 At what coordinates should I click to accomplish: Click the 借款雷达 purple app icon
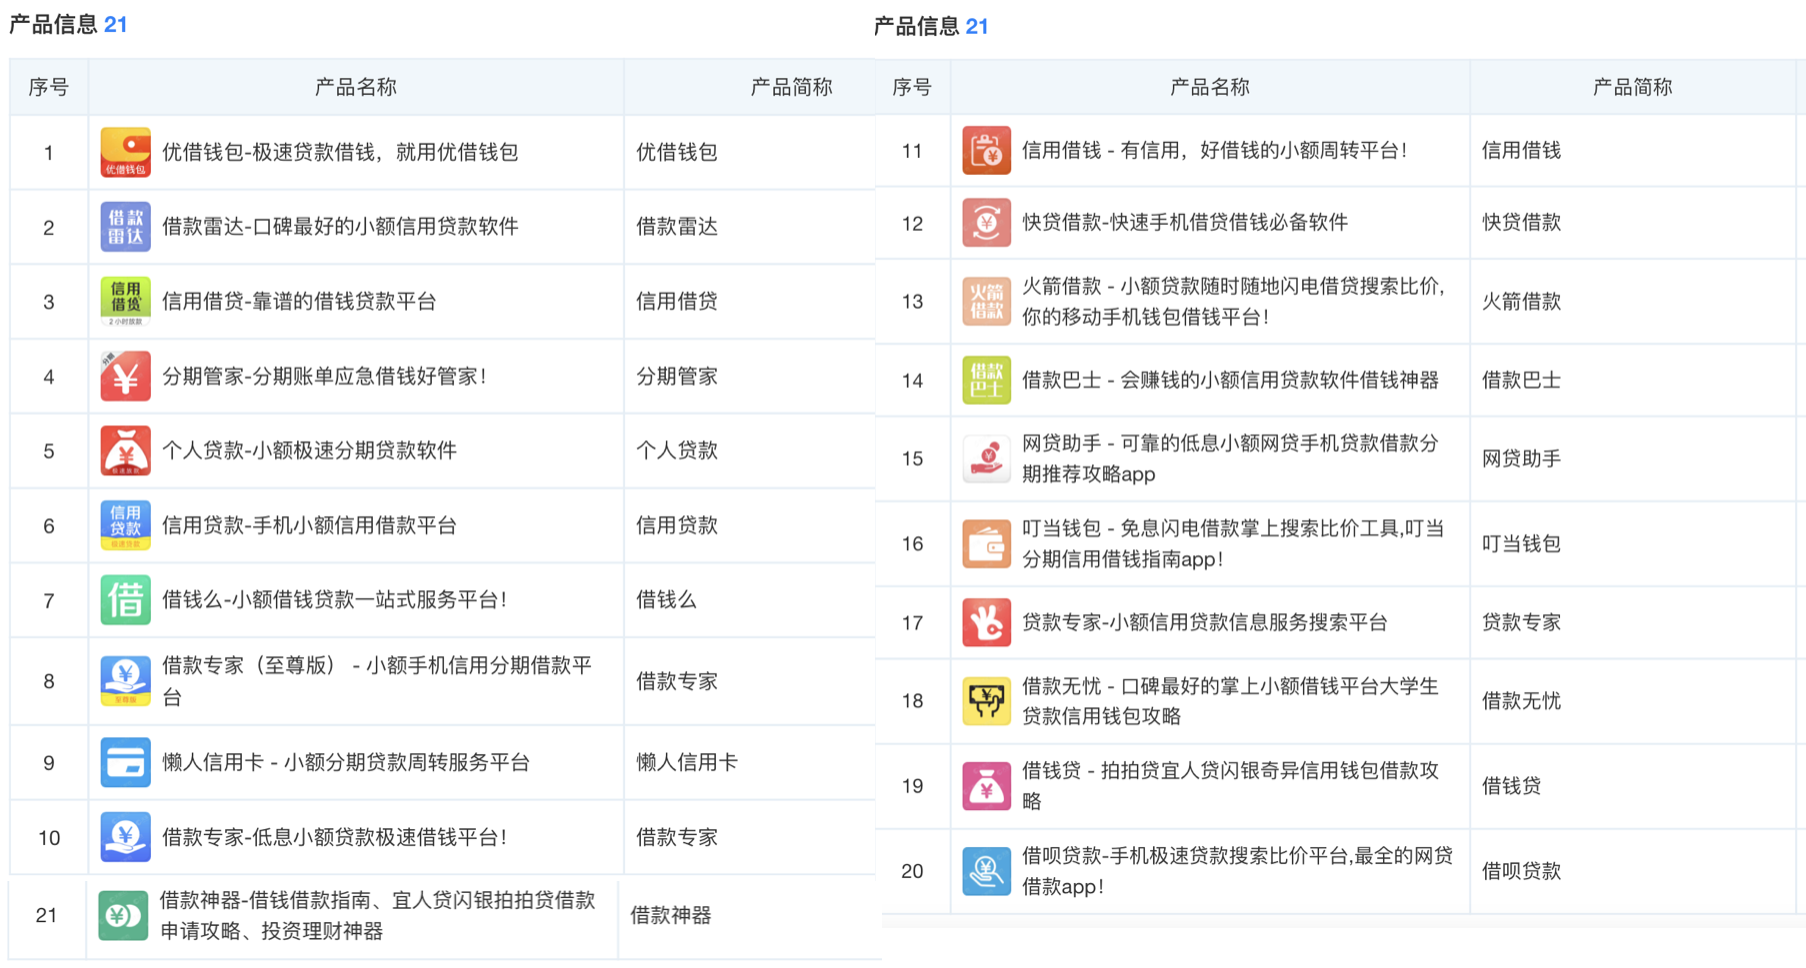click(125, 227)
